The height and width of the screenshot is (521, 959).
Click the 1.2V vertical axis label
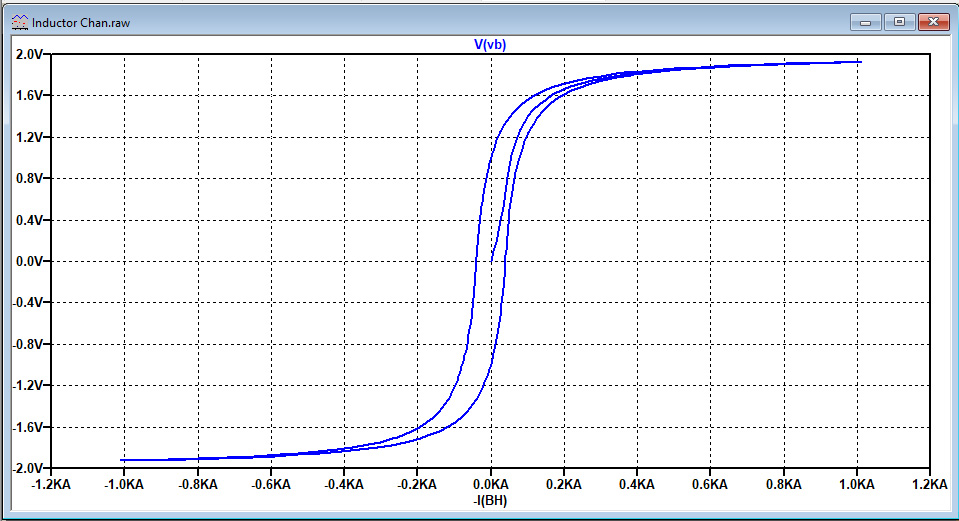click(x=30, y=137)
